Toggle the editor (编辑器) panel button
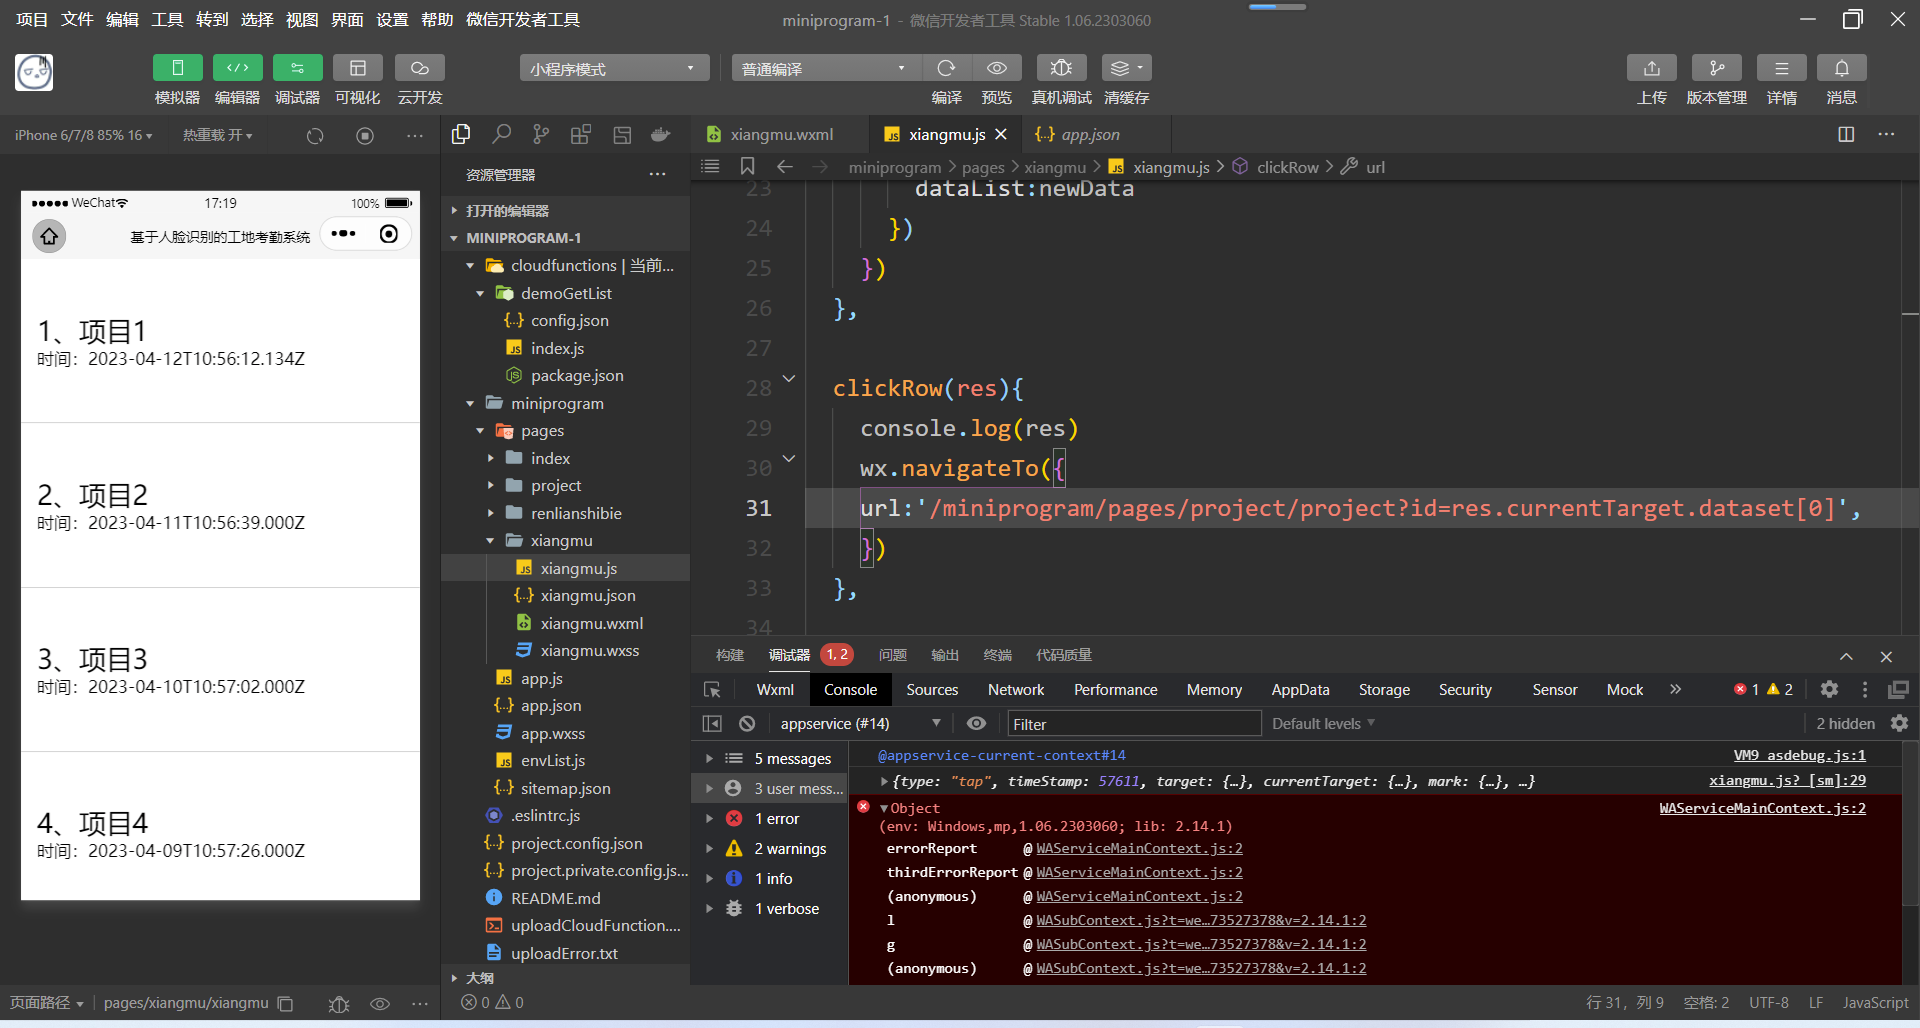The image size is (1920, 1028). point(237,68)
